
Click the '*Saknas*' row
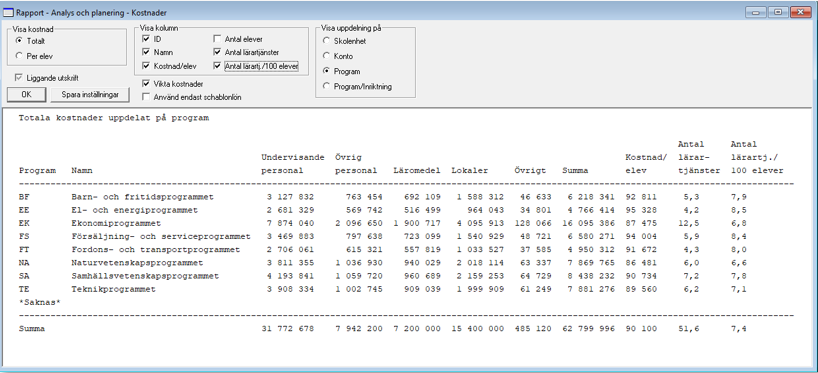tap(40, 302)
